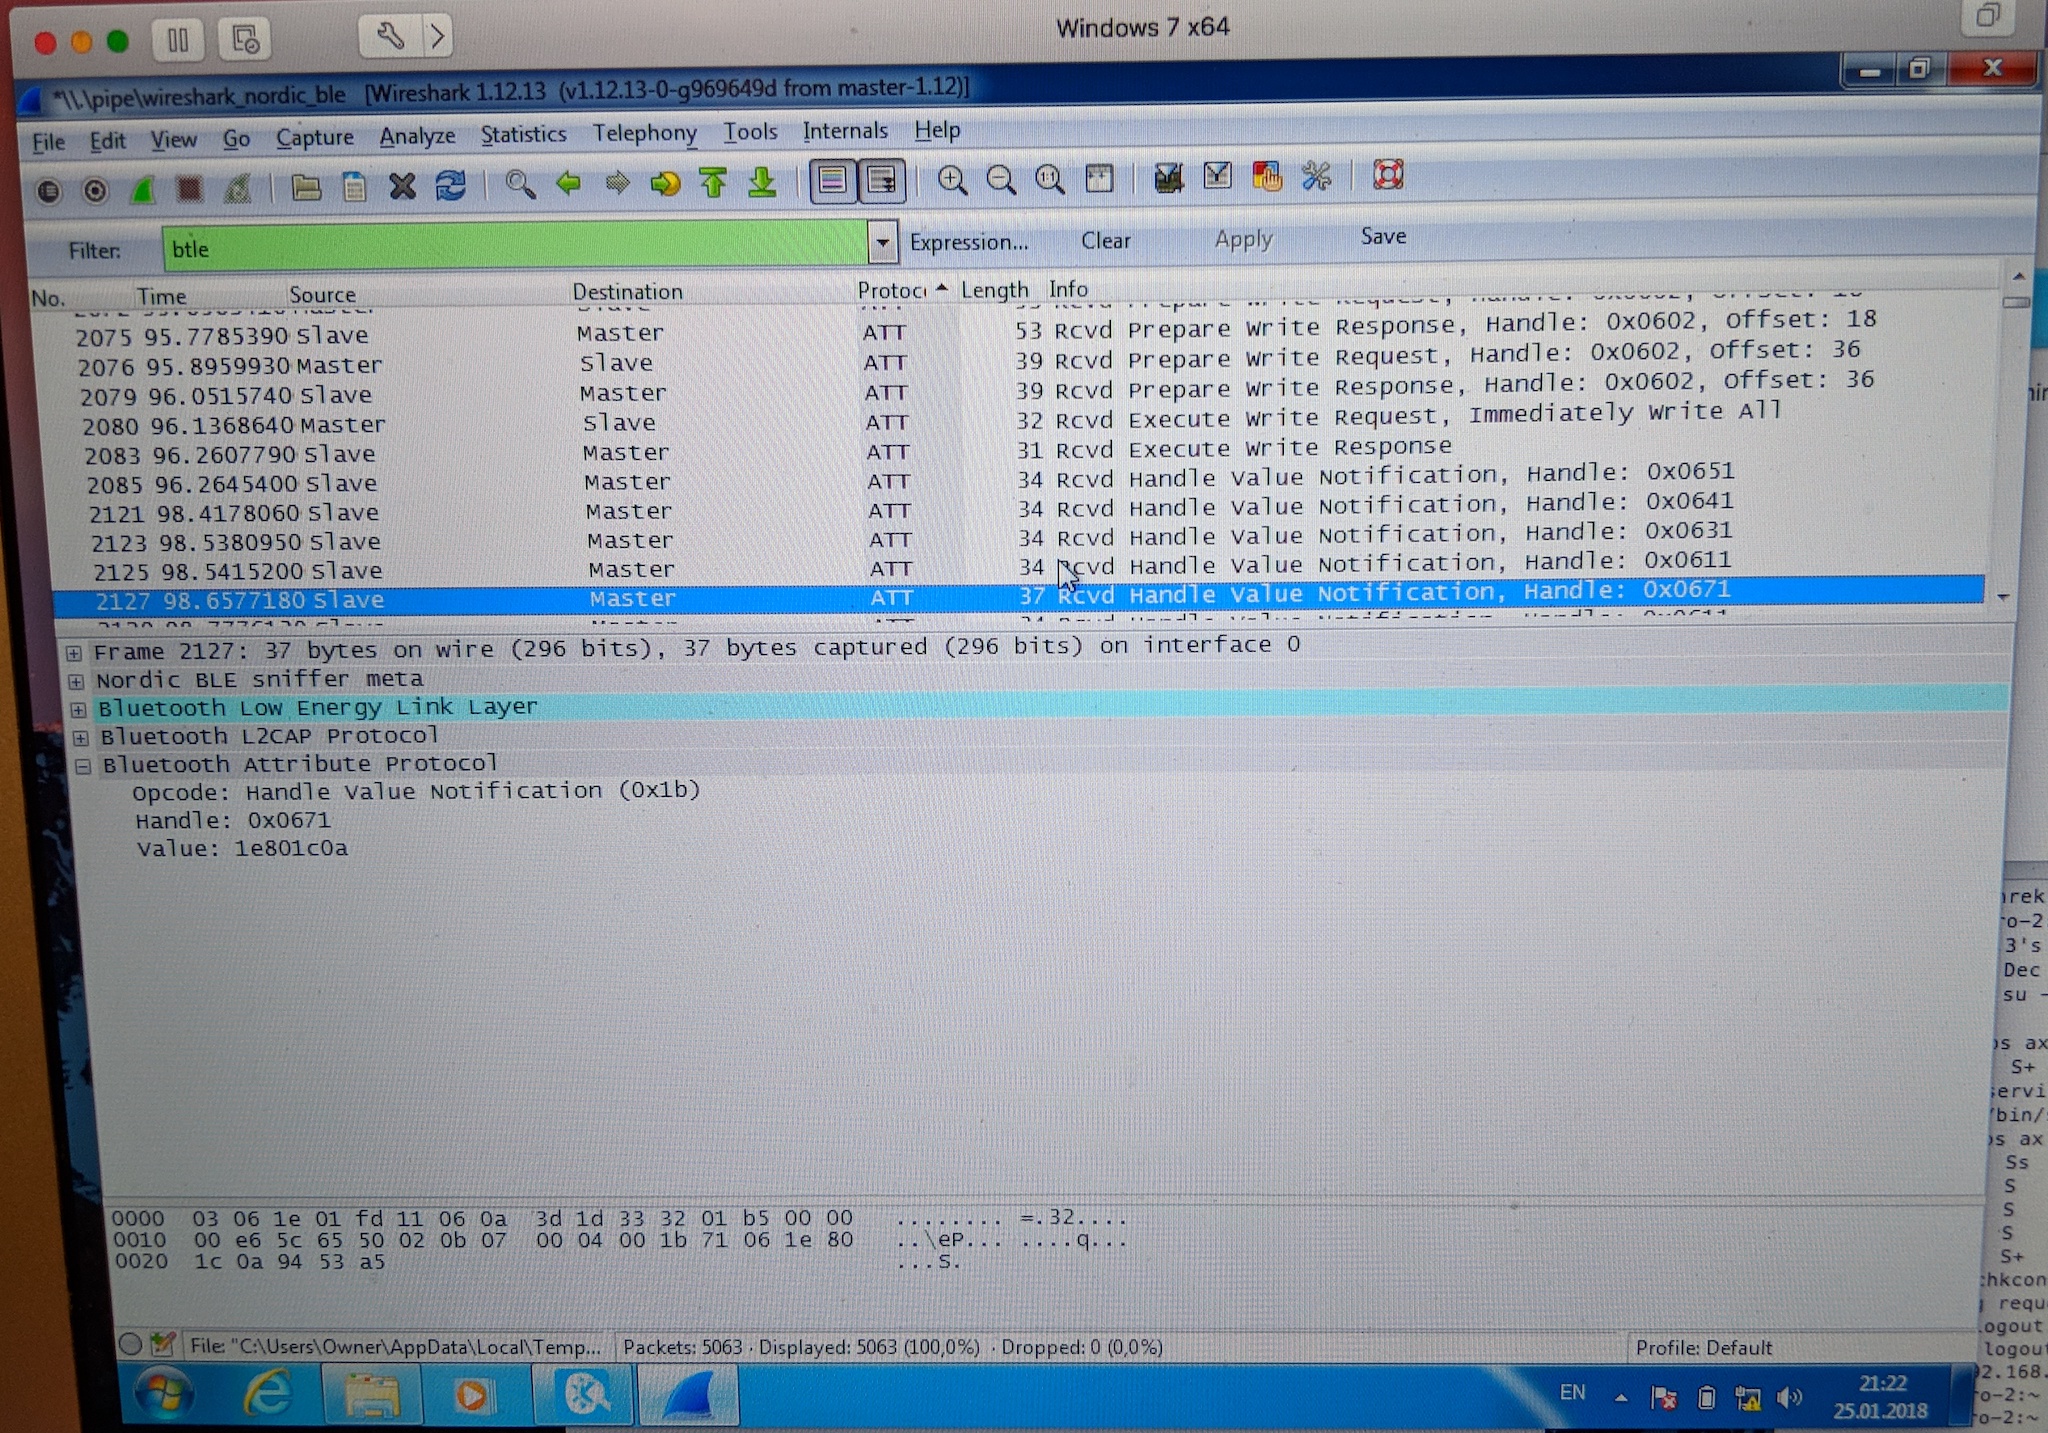The height and width of the screenshot is (1433, 2048).
Task: Expand the Frame 2127 tree node
Action: (x=74, y=653)
